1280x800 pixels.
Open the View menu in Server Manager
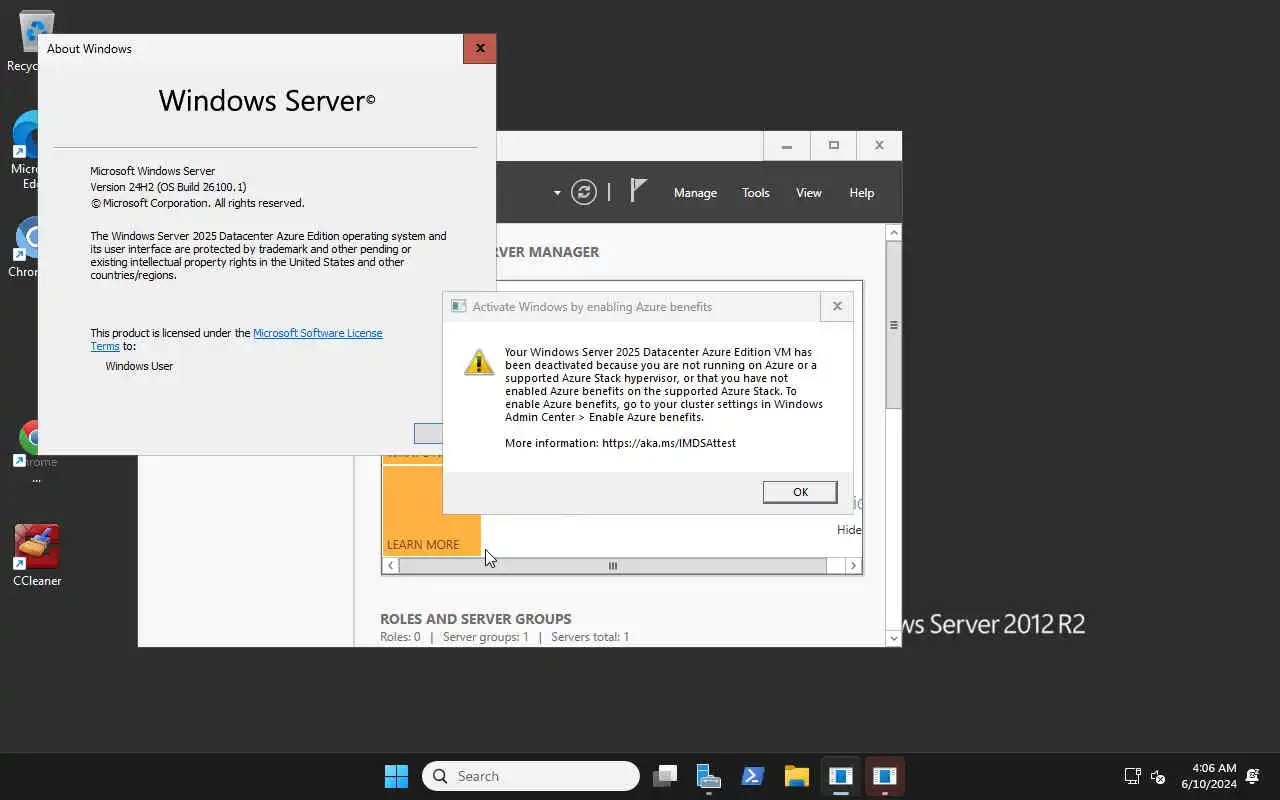[809, 193]
